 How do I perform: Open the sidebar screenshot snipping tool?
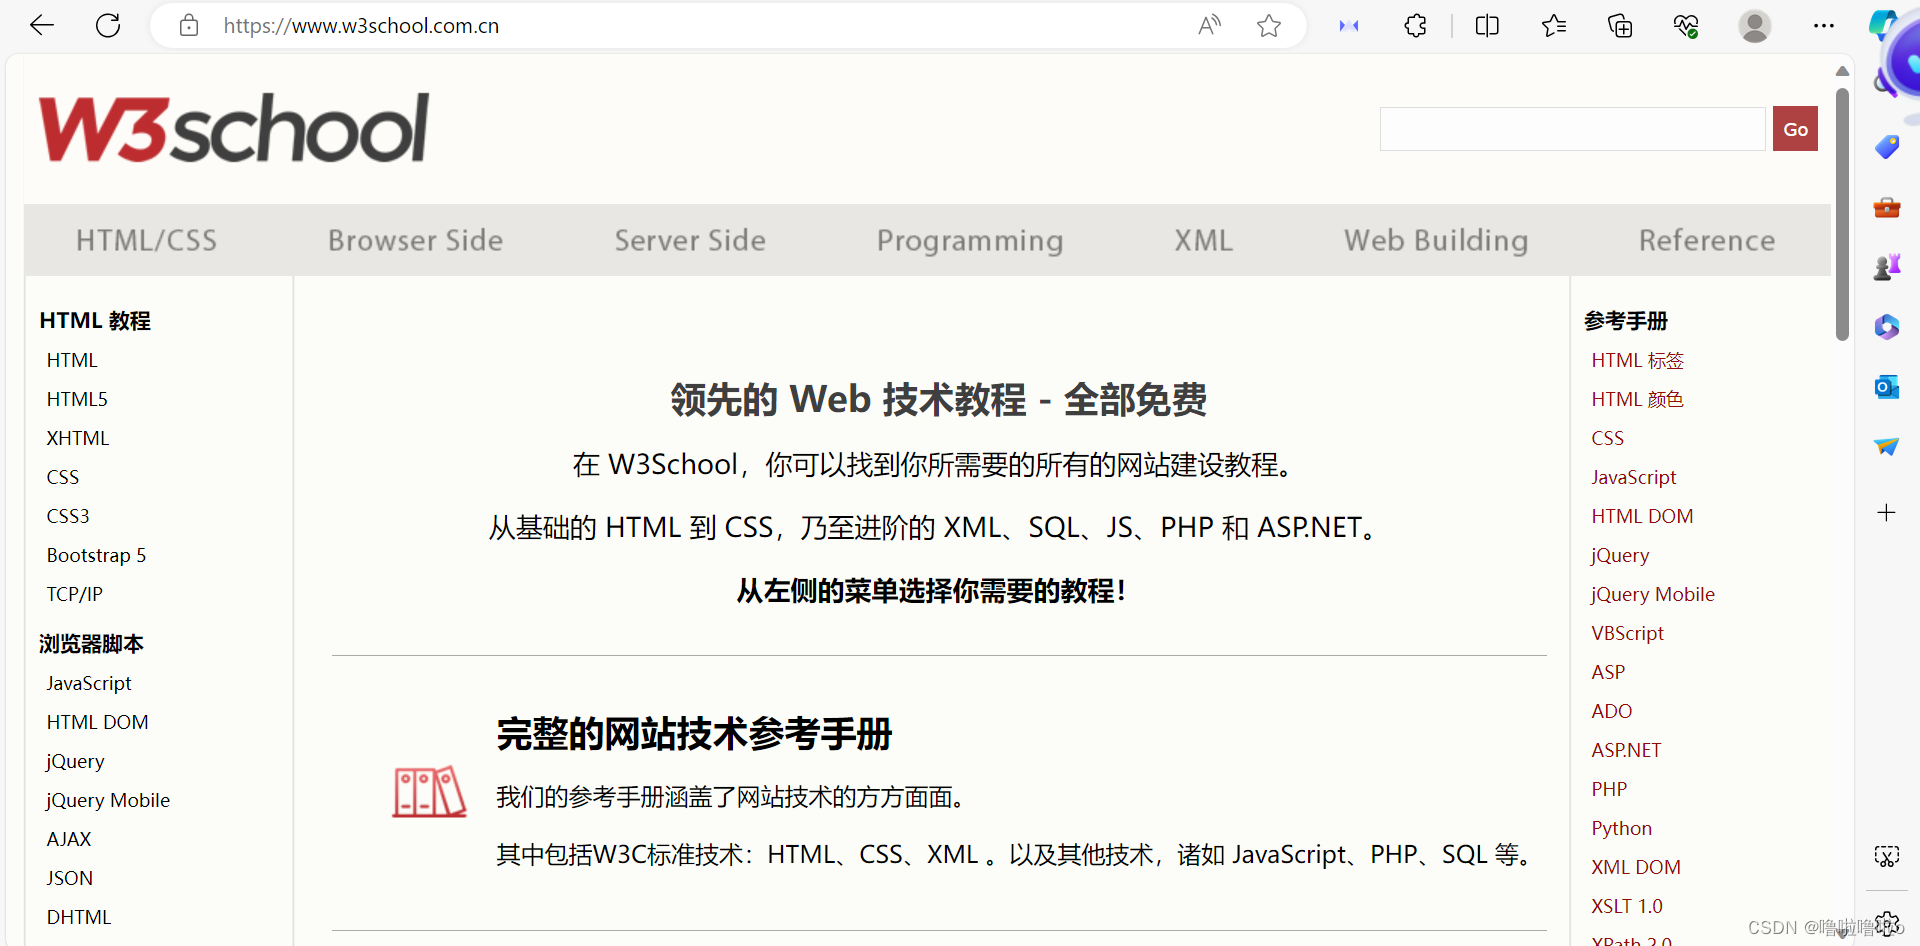point(1886,856)
